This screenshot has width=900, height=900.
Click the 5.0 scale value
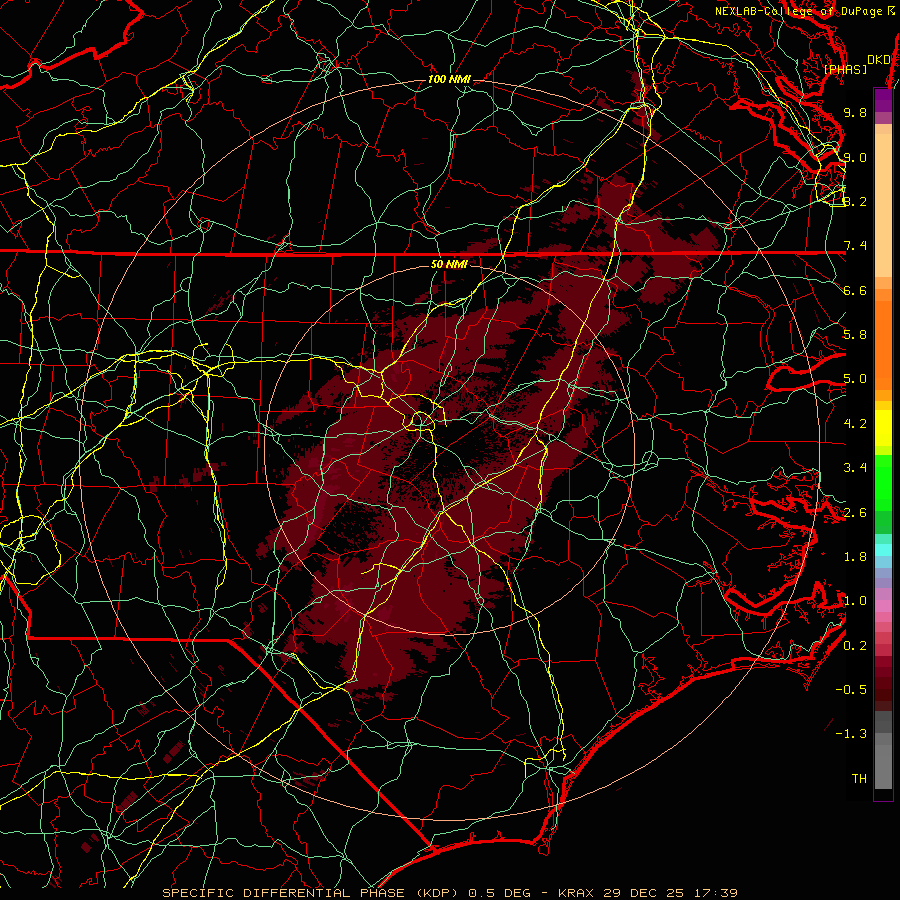(x=855, y=379)
